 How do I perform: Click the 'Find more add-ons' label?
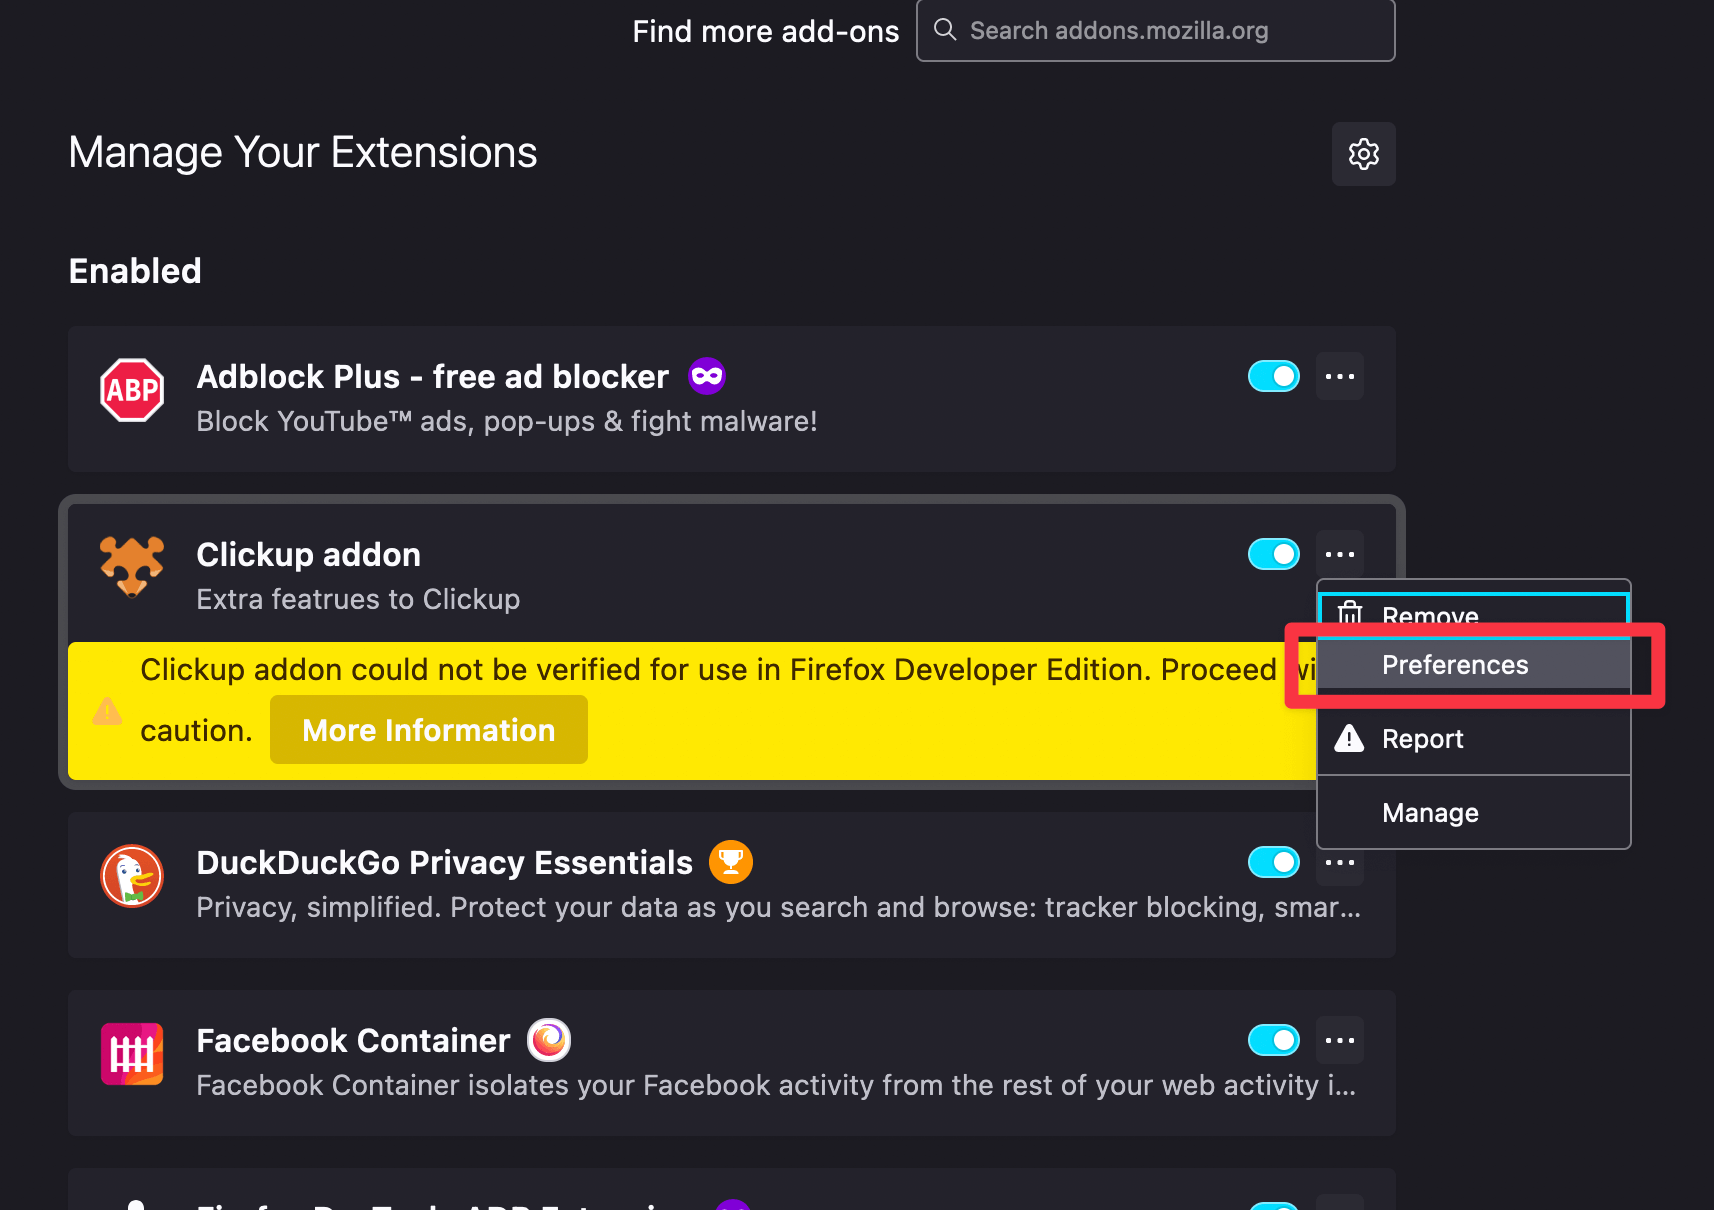pyautogui.click(x=766, y=31)
